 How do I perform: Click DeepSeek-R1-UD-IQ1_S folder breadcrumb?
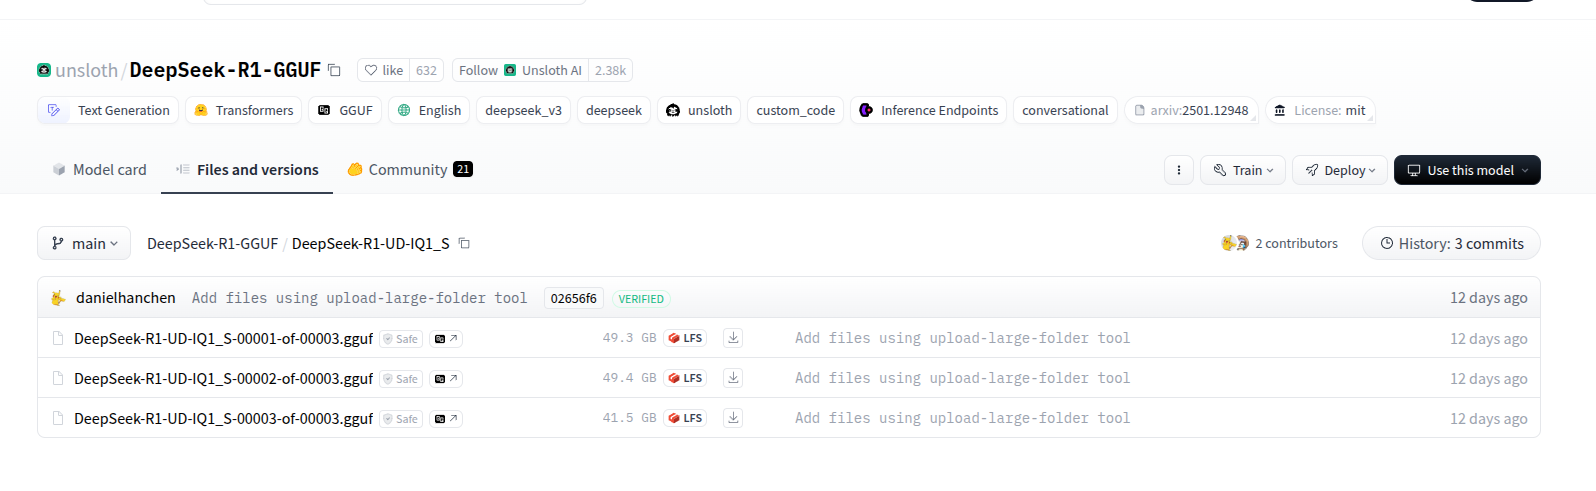click(x=370, y=243)
